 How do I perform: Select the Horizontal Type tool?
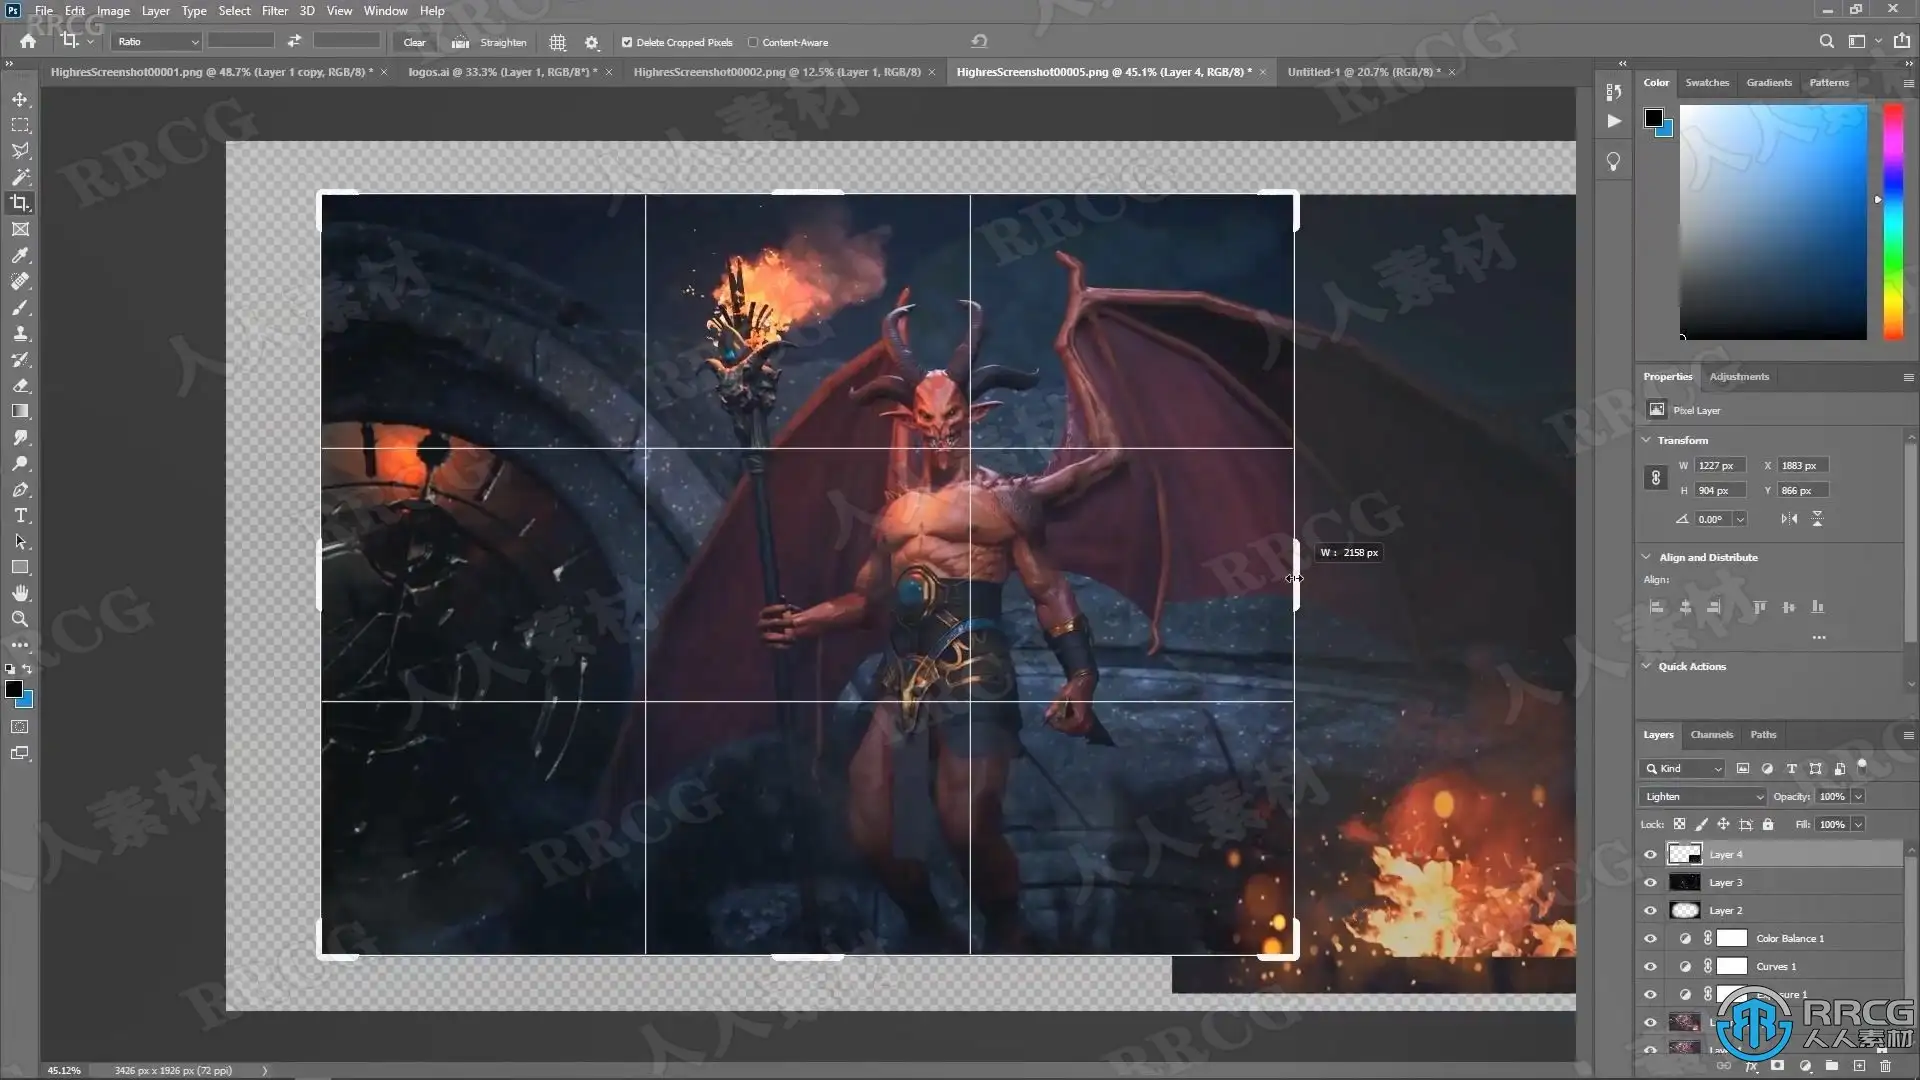point(20,515)
